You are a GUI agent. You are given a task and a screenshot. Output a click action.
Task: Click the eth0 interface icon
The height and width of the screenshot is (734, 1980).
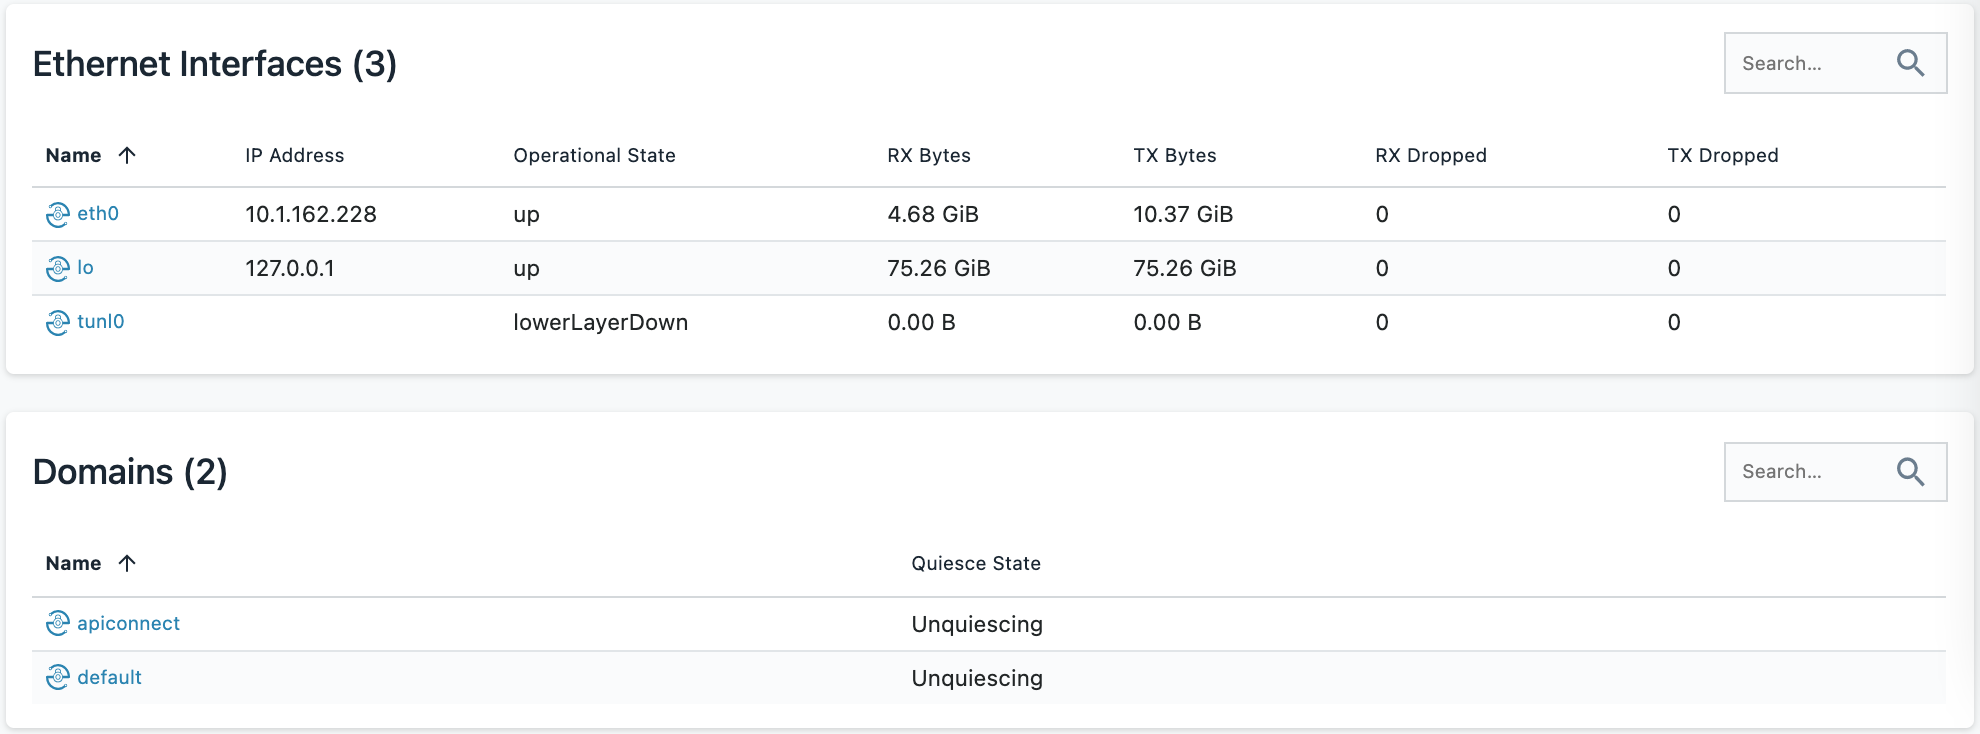[x=58, y=214]
